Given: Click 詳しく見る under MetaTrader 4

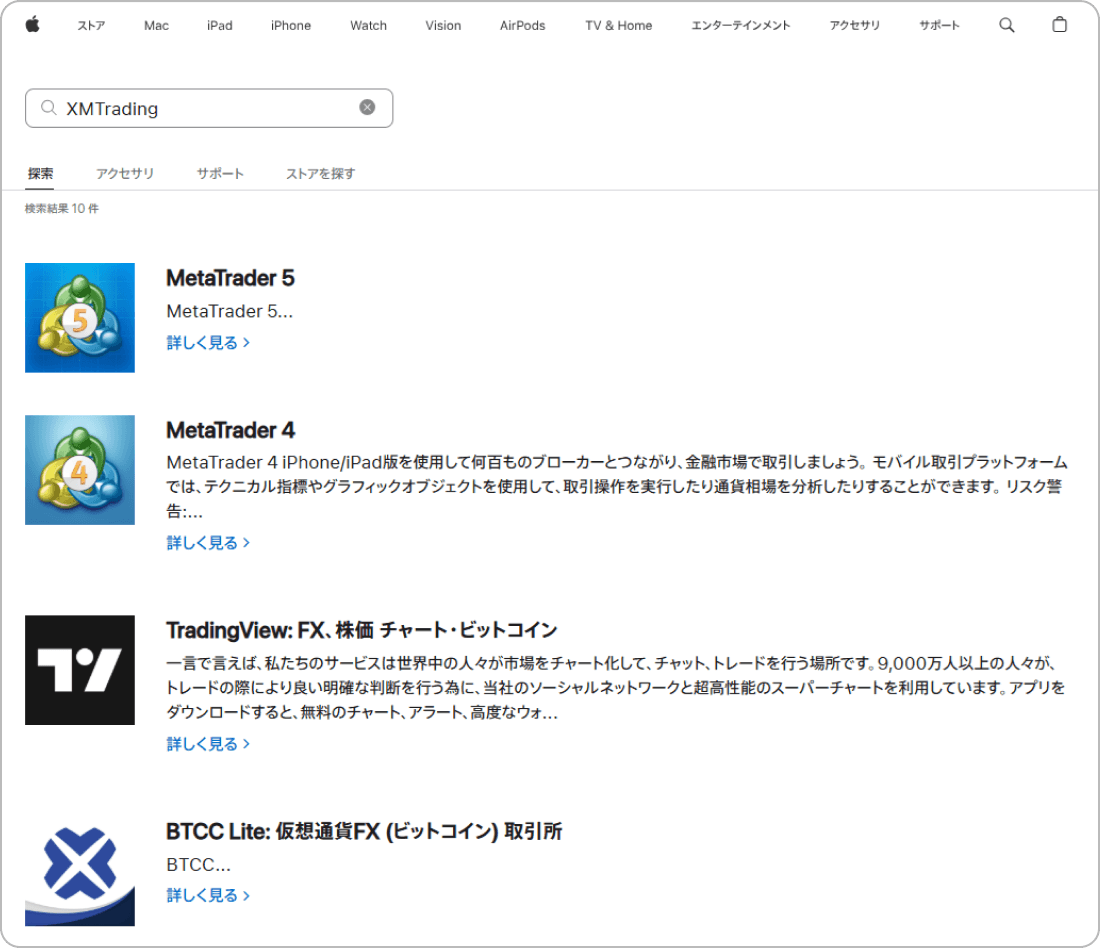Looking at the screenshot, I should coord(208,542).
